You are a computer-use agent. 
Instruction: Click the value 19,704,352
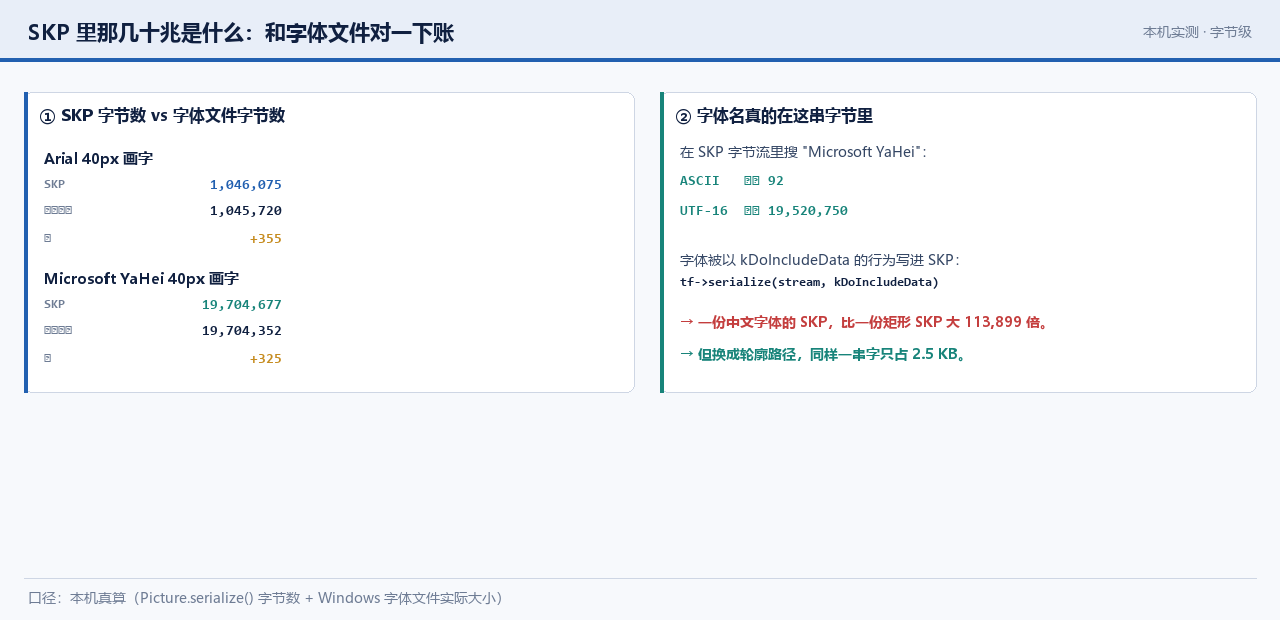[242, 330]
